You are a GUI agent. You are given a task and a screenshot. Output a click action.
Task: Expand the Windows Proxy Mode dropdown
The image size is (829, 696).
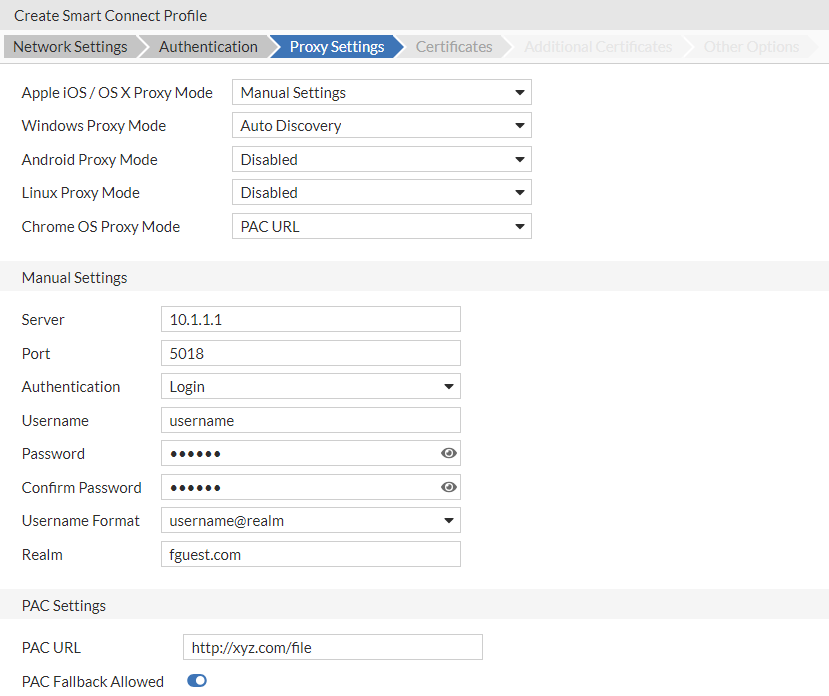381,126
